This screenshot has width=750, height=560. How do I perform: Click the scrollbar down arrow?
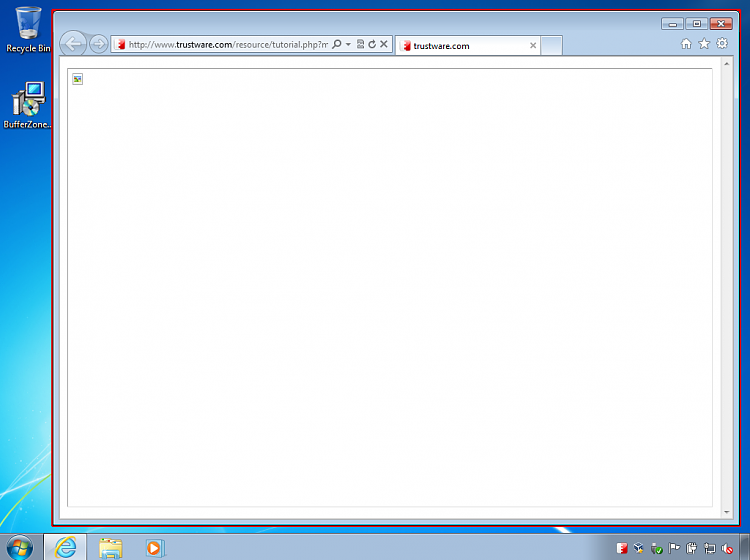pos(727,512)
